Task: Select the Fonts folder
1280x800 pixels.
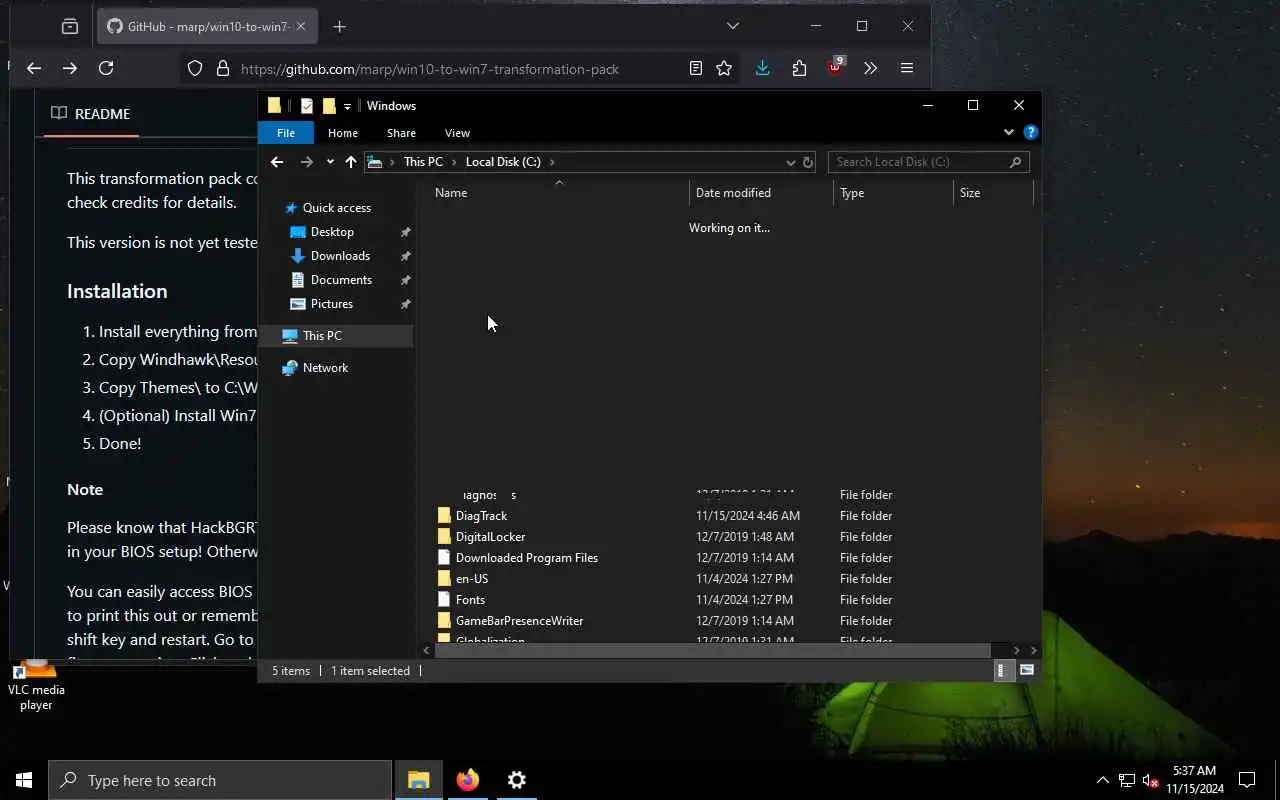Action: 470,600
